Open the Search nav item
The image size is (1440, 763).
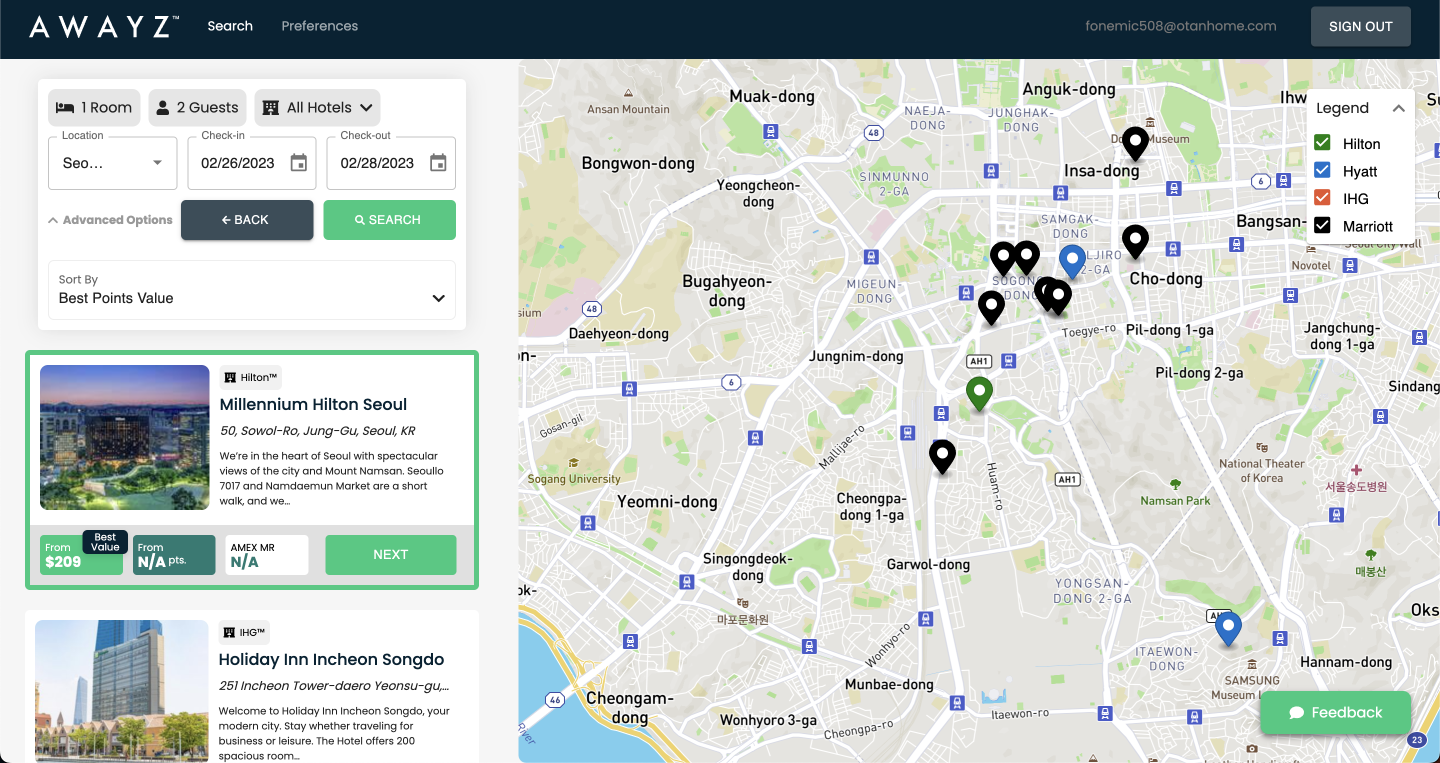[x=230, y=26]
